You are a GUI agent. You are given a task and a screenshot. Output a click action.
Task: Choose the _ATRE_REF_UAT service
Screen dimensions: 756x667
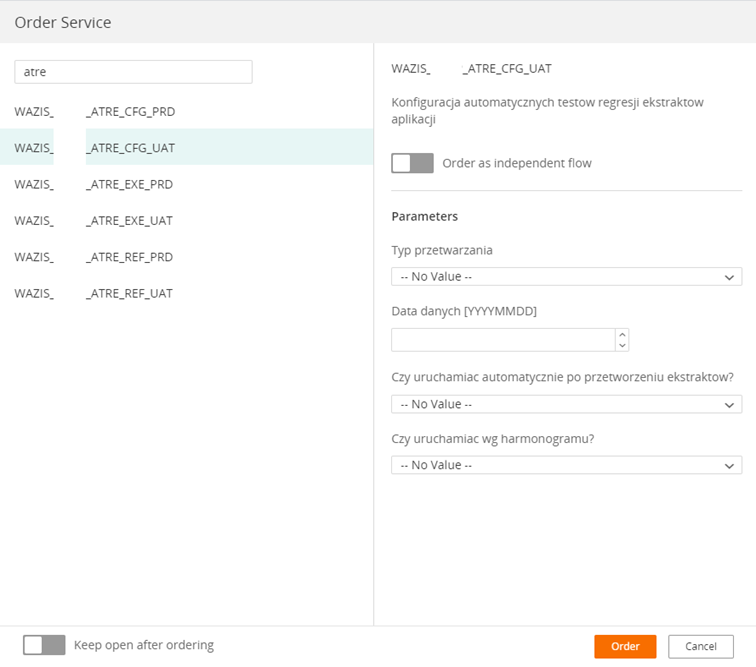(x=187, y=293)
